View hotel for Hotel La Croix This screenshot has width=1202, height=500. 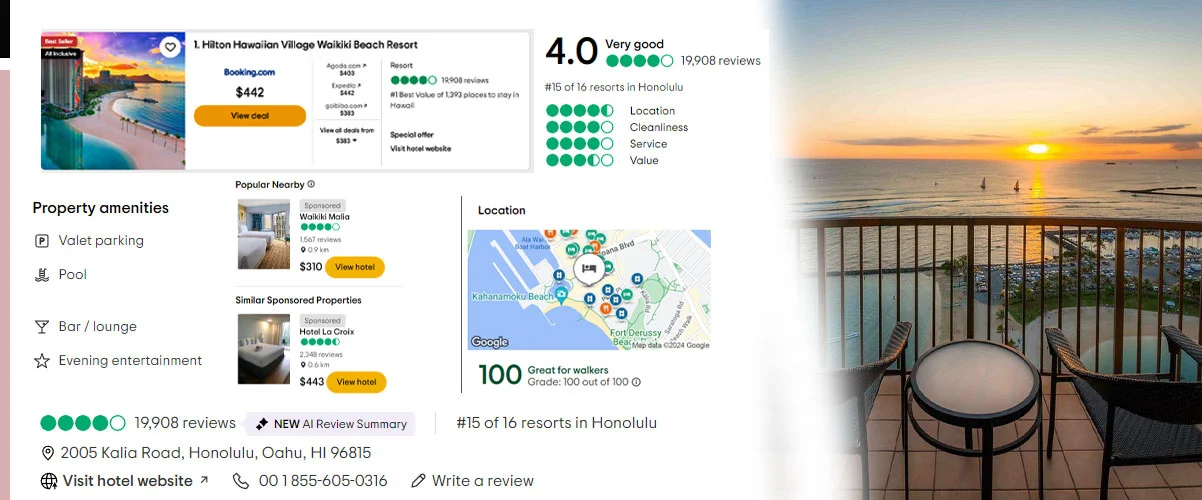(x=356, y=382)
